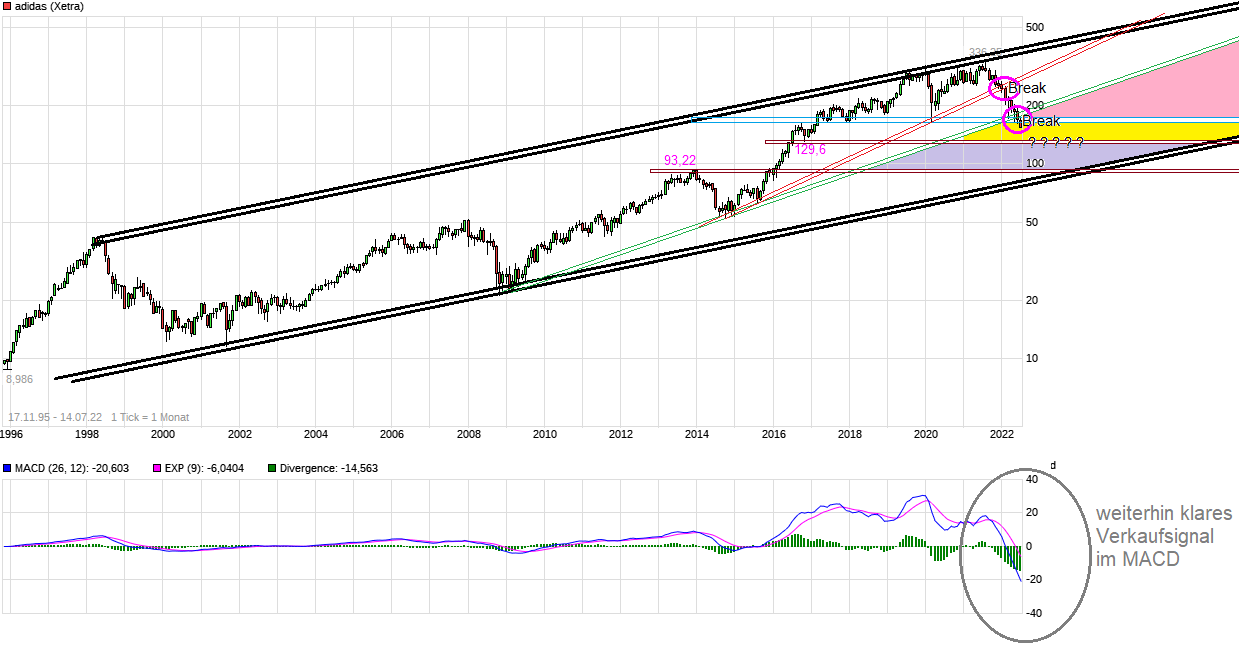This screenshot has height=651, width=1239.
Task: Click the blue MACD legend swatch
Action: pyautogui.click(x=8, y=468)
